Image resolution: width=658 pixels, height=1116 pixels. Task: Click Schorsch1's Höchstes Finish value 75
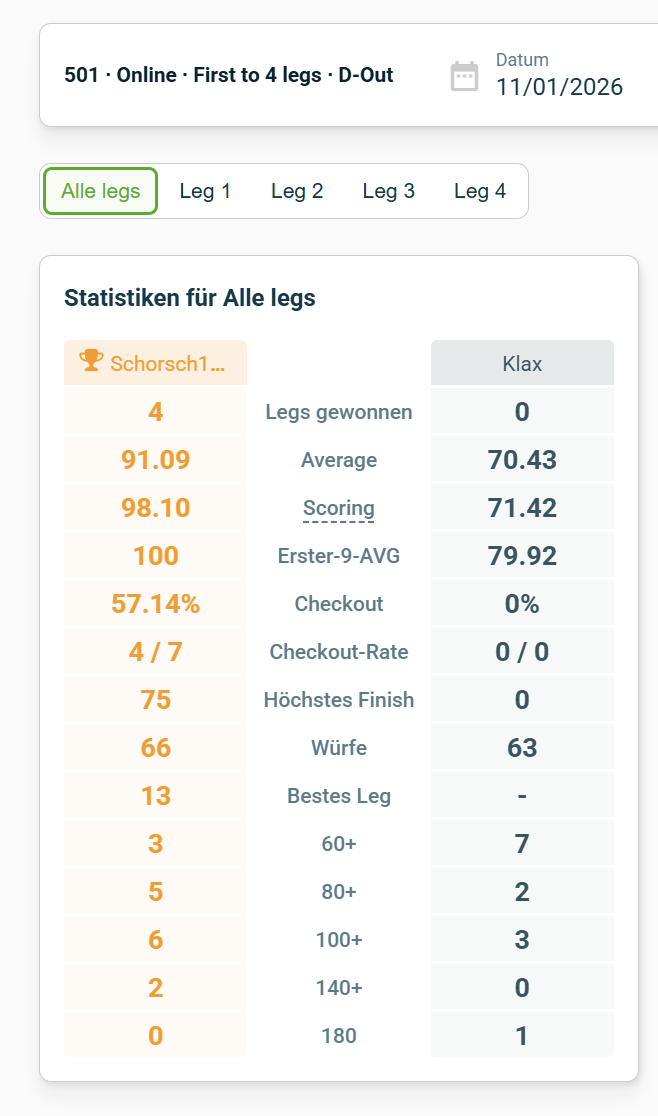[x=155, y=699]
